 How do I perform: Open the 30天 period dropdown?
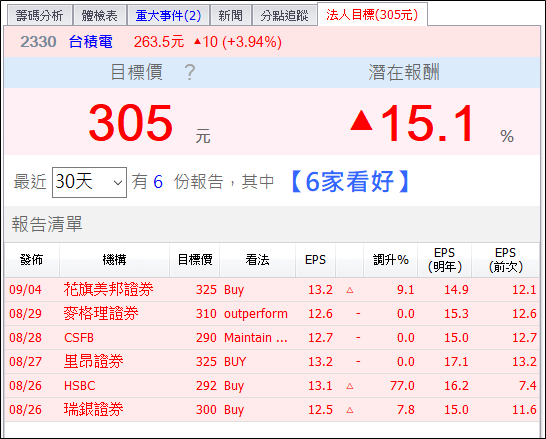click(89, 182)
